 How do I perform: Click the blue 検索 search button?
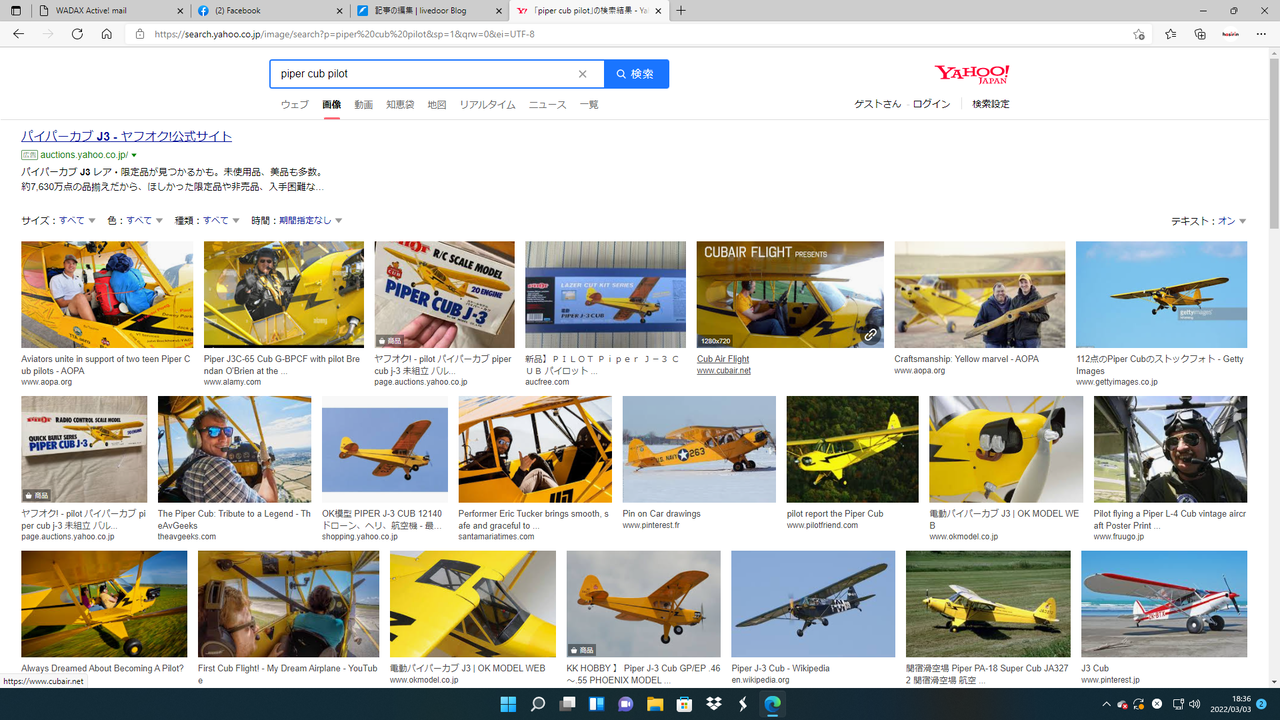tap(637, 74)
